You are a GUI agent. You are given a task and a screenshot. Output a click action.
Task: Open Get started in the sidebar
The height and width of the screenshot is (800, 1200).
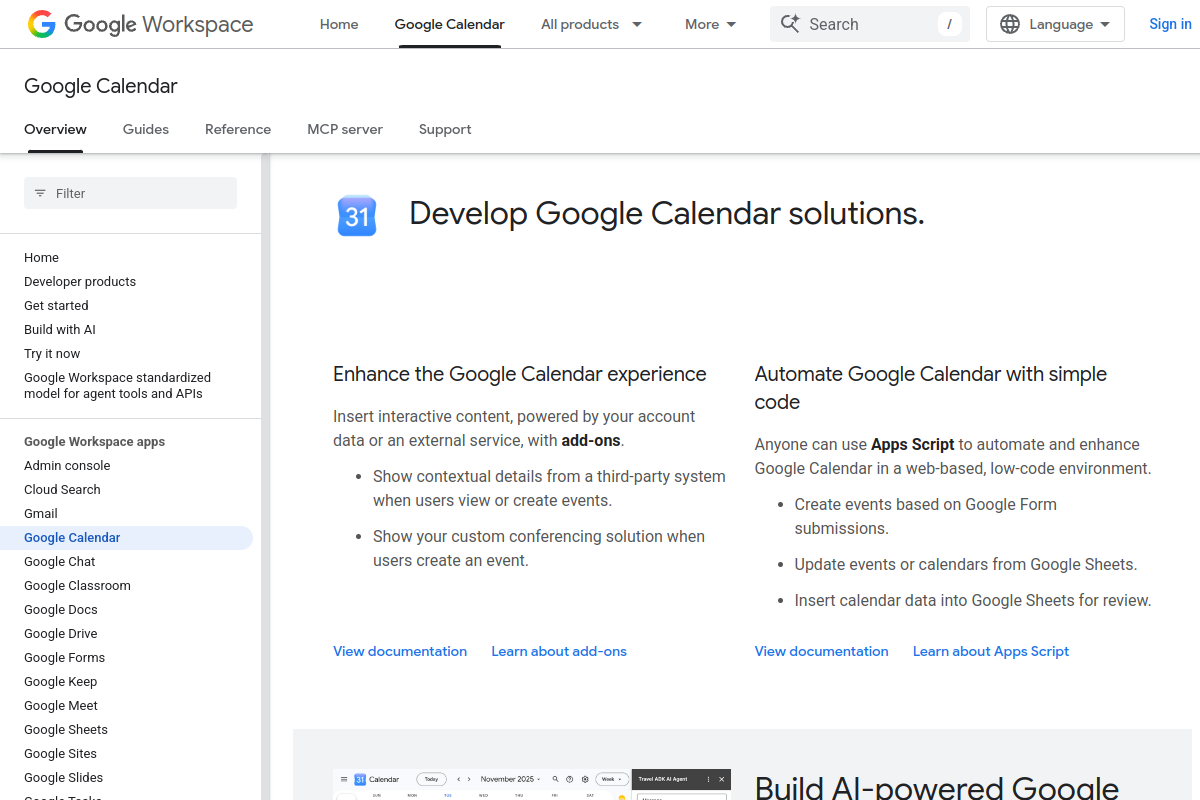[56, 305]
